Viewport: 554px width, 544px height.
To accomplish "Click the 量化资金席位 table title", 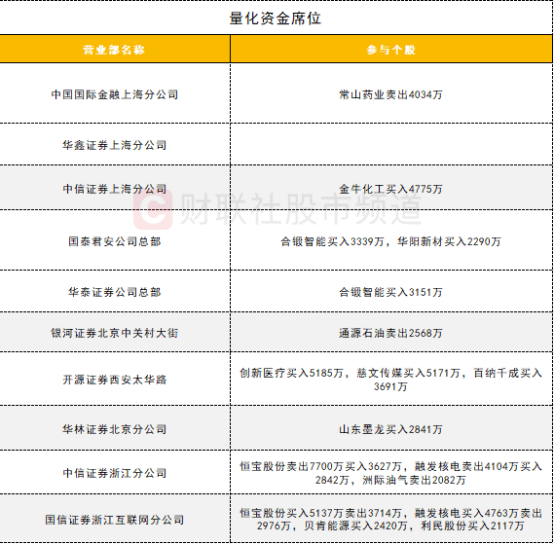I will 275,18.
